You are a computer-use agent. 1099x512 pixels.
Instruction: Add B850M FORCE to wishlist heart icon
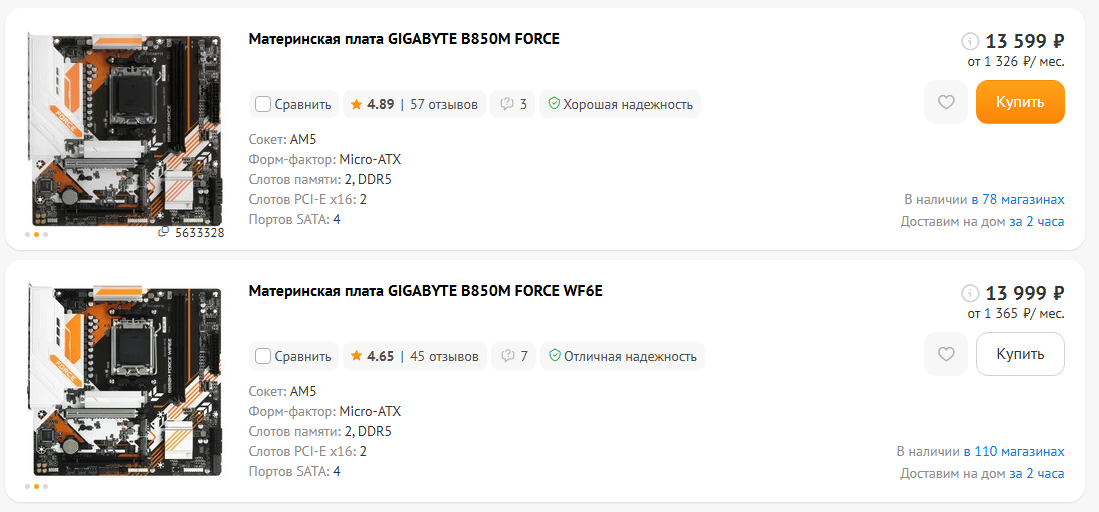point(946,102)
